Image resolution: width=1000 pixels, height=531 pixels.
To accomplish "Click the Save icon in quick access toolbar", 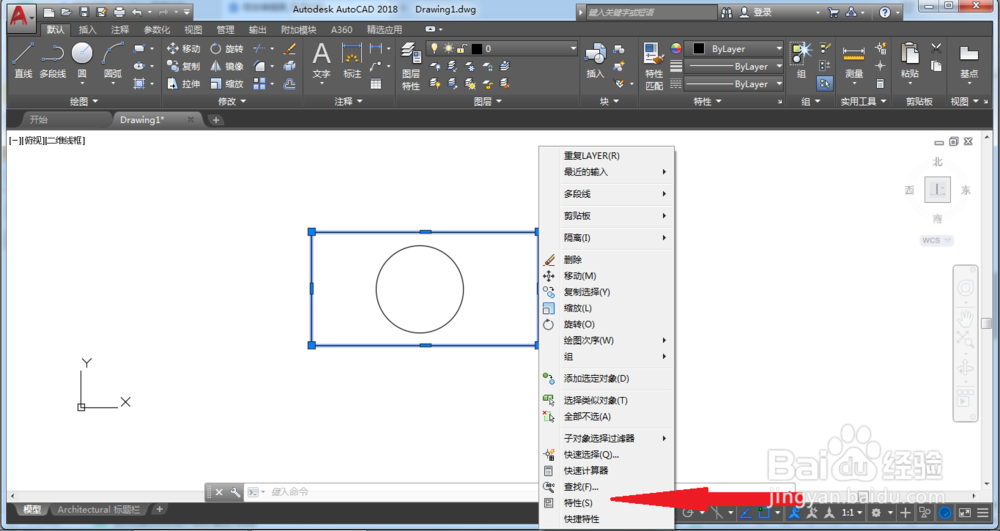I will tap(84, 12).
